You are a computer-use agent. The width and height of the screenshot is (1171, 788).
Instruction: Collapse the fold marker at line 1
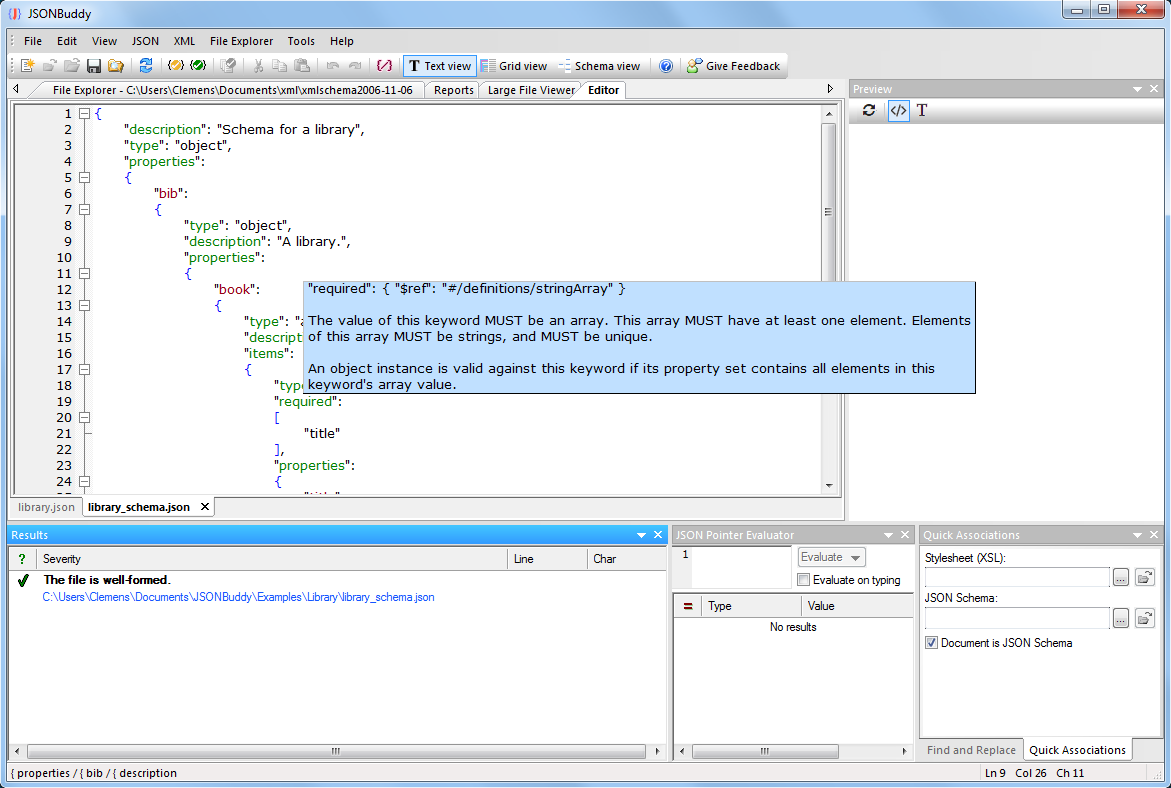[84, 114]
